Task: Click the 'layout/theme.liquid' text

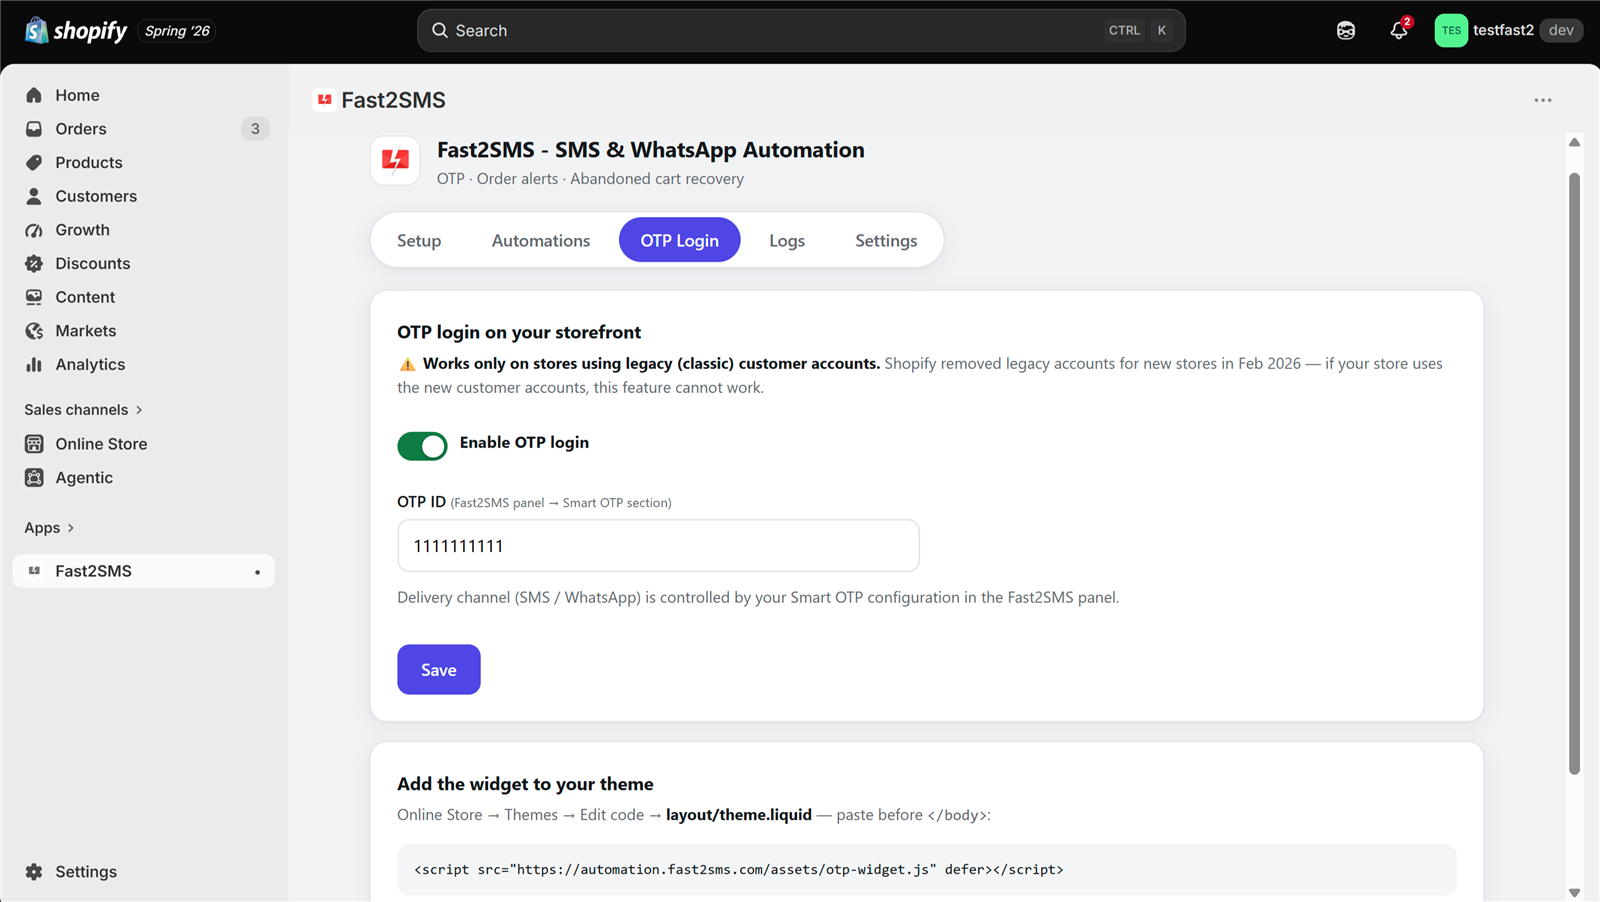Action: click(739, 815)
